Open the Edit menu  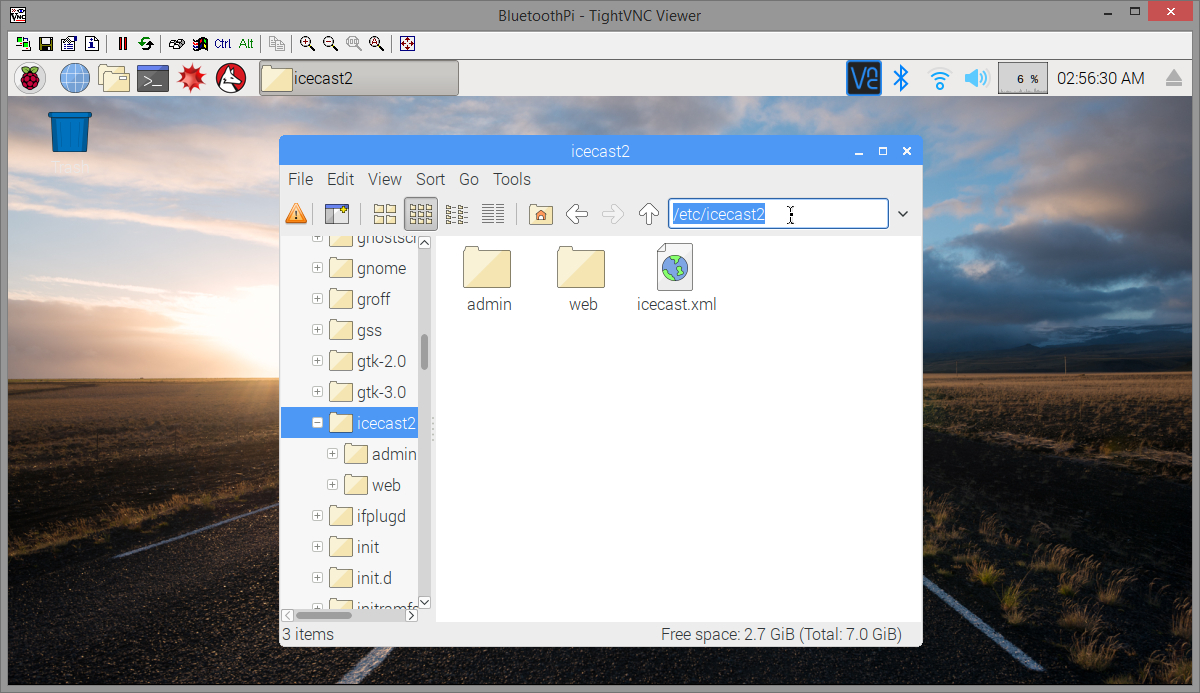click(340, 179)
